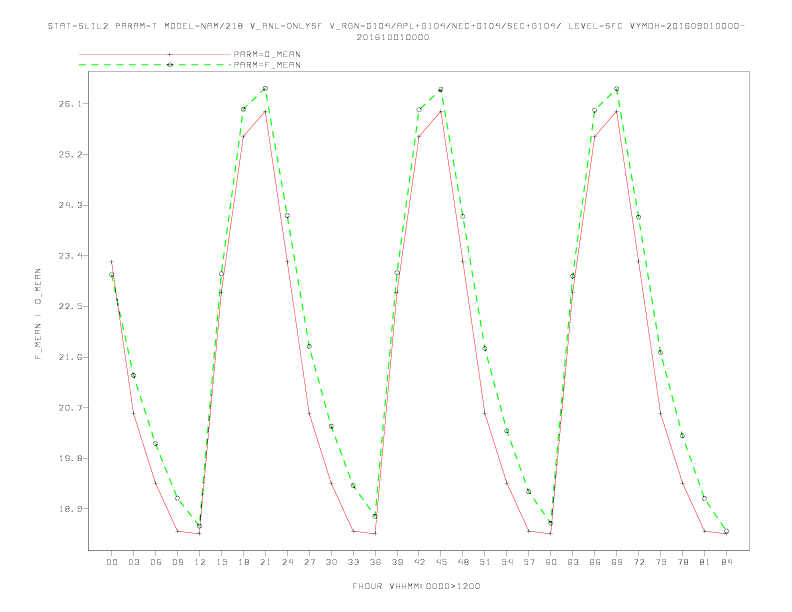Click x-axis tick label 21
This screenshot has height=612, width=792.
[265, 562]
